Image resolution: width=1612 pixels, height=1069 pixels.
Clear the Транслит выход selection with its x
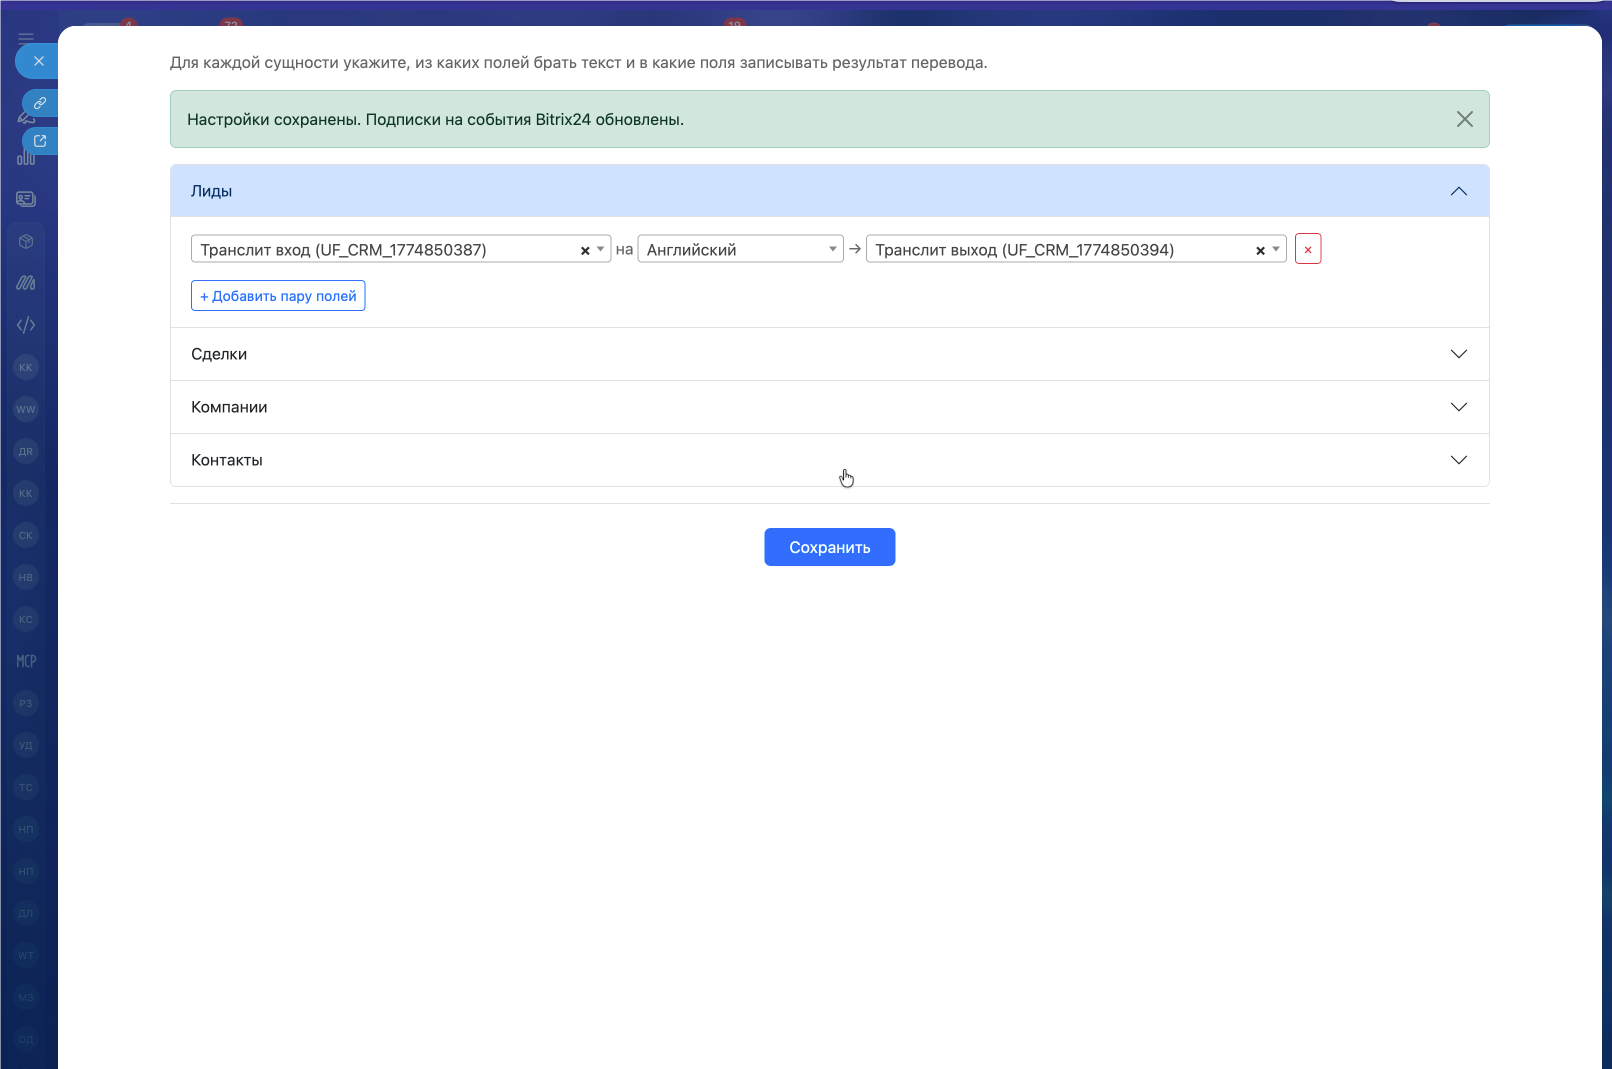coord(1260,251)
